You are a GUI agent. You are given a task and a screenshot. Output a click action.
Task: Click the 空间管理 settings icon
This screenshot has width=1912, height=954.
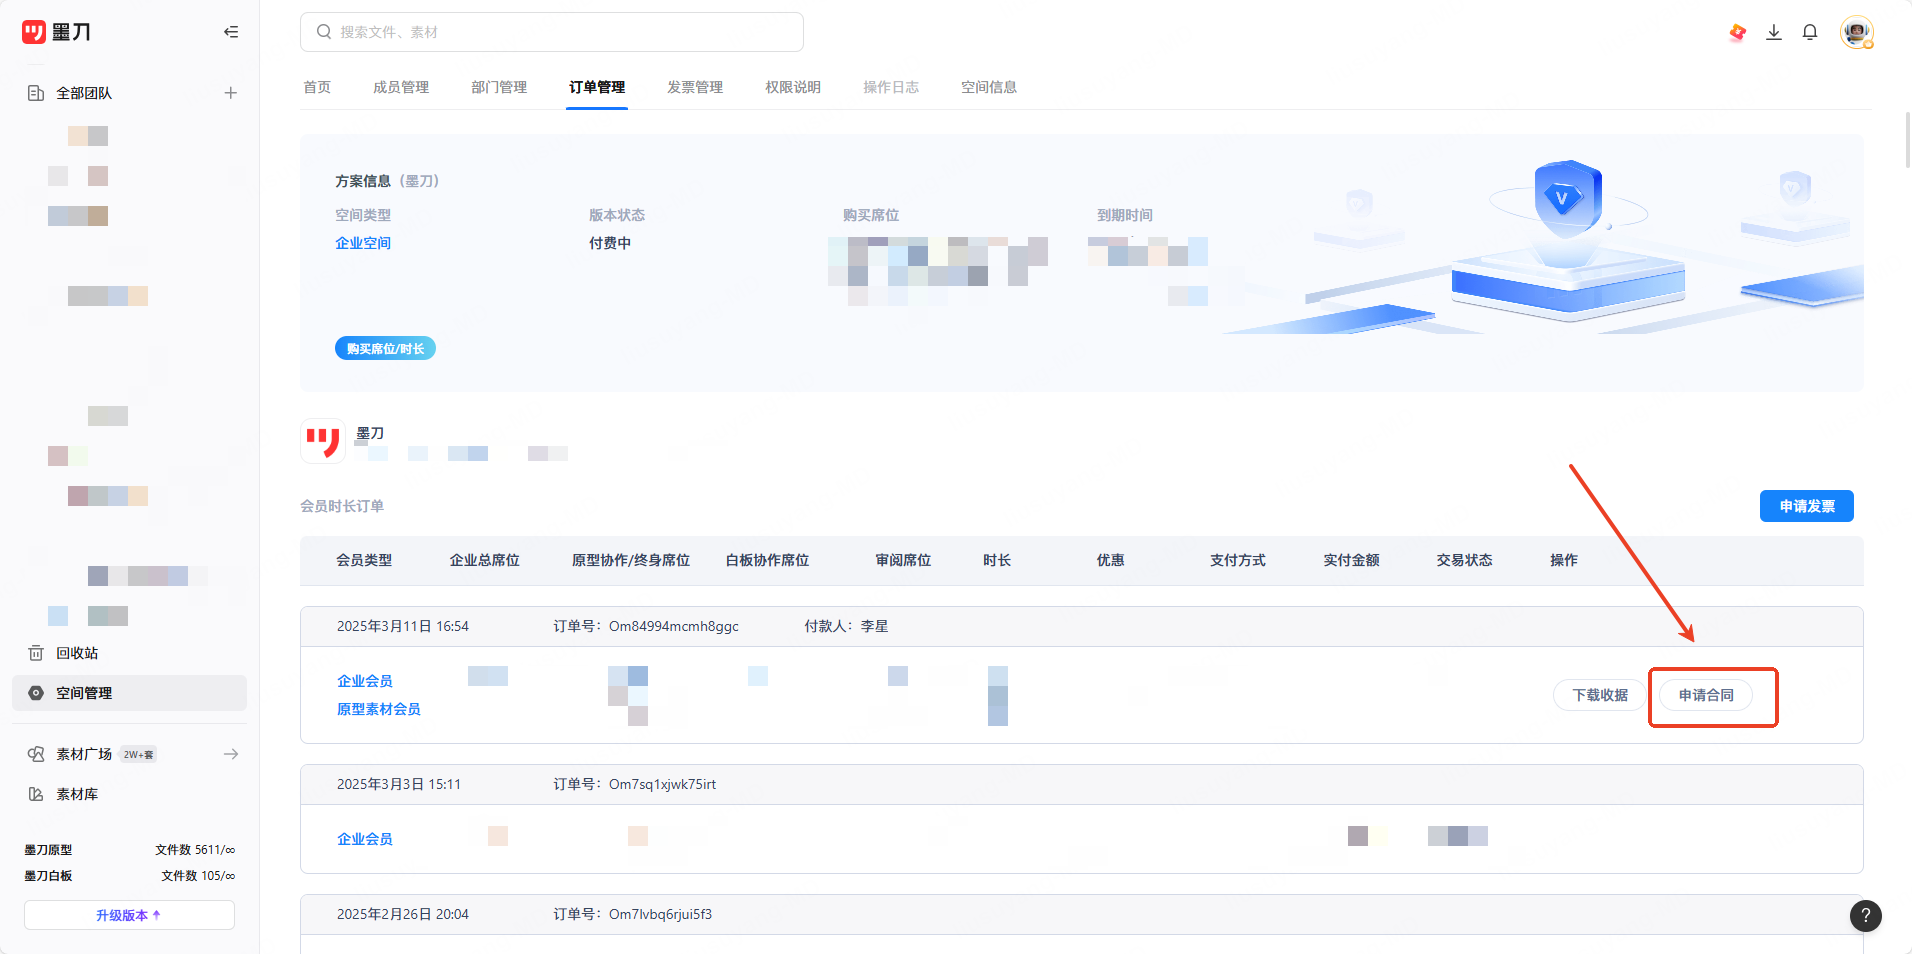coord(36,693)
